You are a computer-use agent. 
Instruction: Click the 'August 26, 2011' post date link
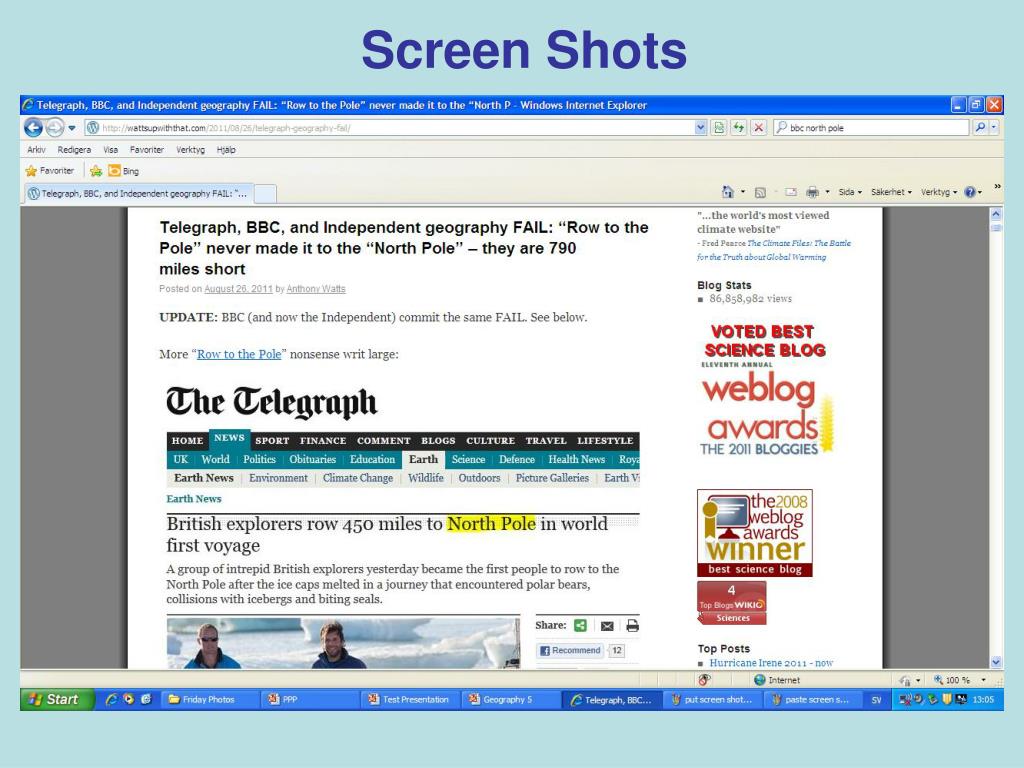[238, 289]
